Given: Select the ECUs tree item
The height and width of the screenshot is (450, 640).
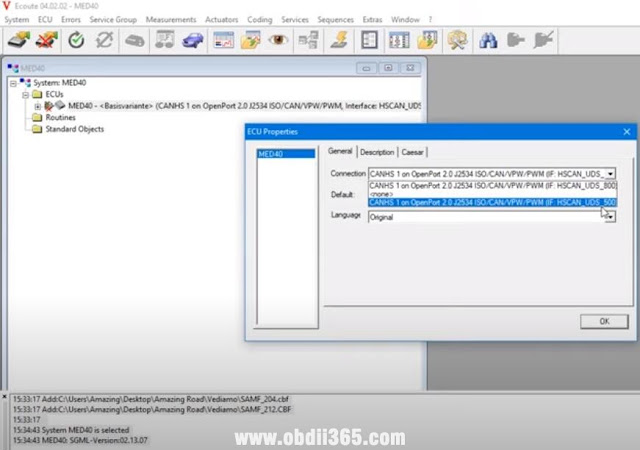Looking at the screenshot, I should [54, 94].
